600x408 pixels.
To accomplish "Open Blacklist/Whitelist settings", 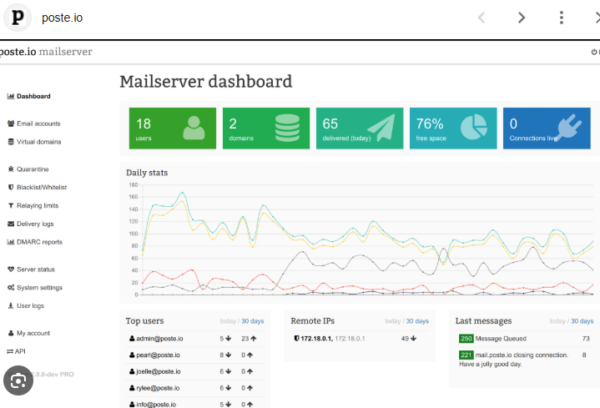I will pos(37,187).
